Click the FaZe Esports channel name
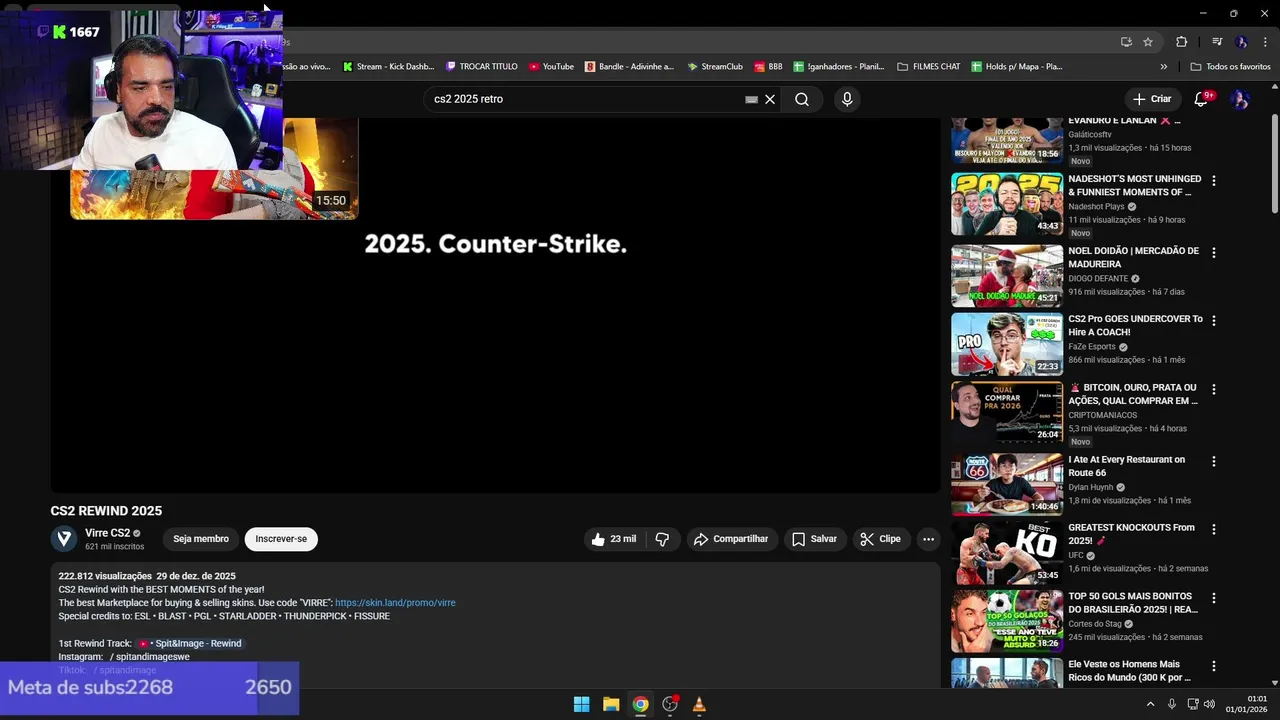 [x=1092, y=347]
